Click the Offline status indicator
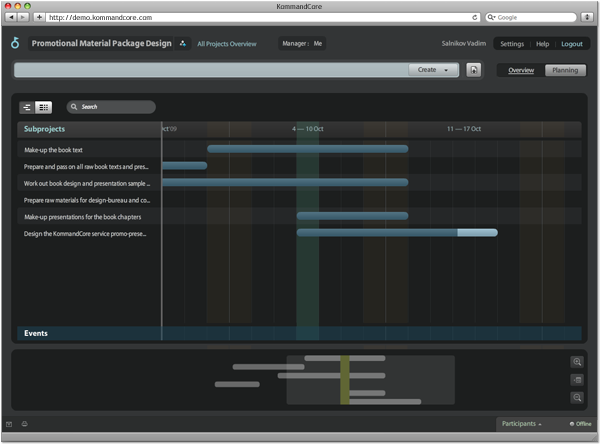Screen dimensions: 600x447 580,424
